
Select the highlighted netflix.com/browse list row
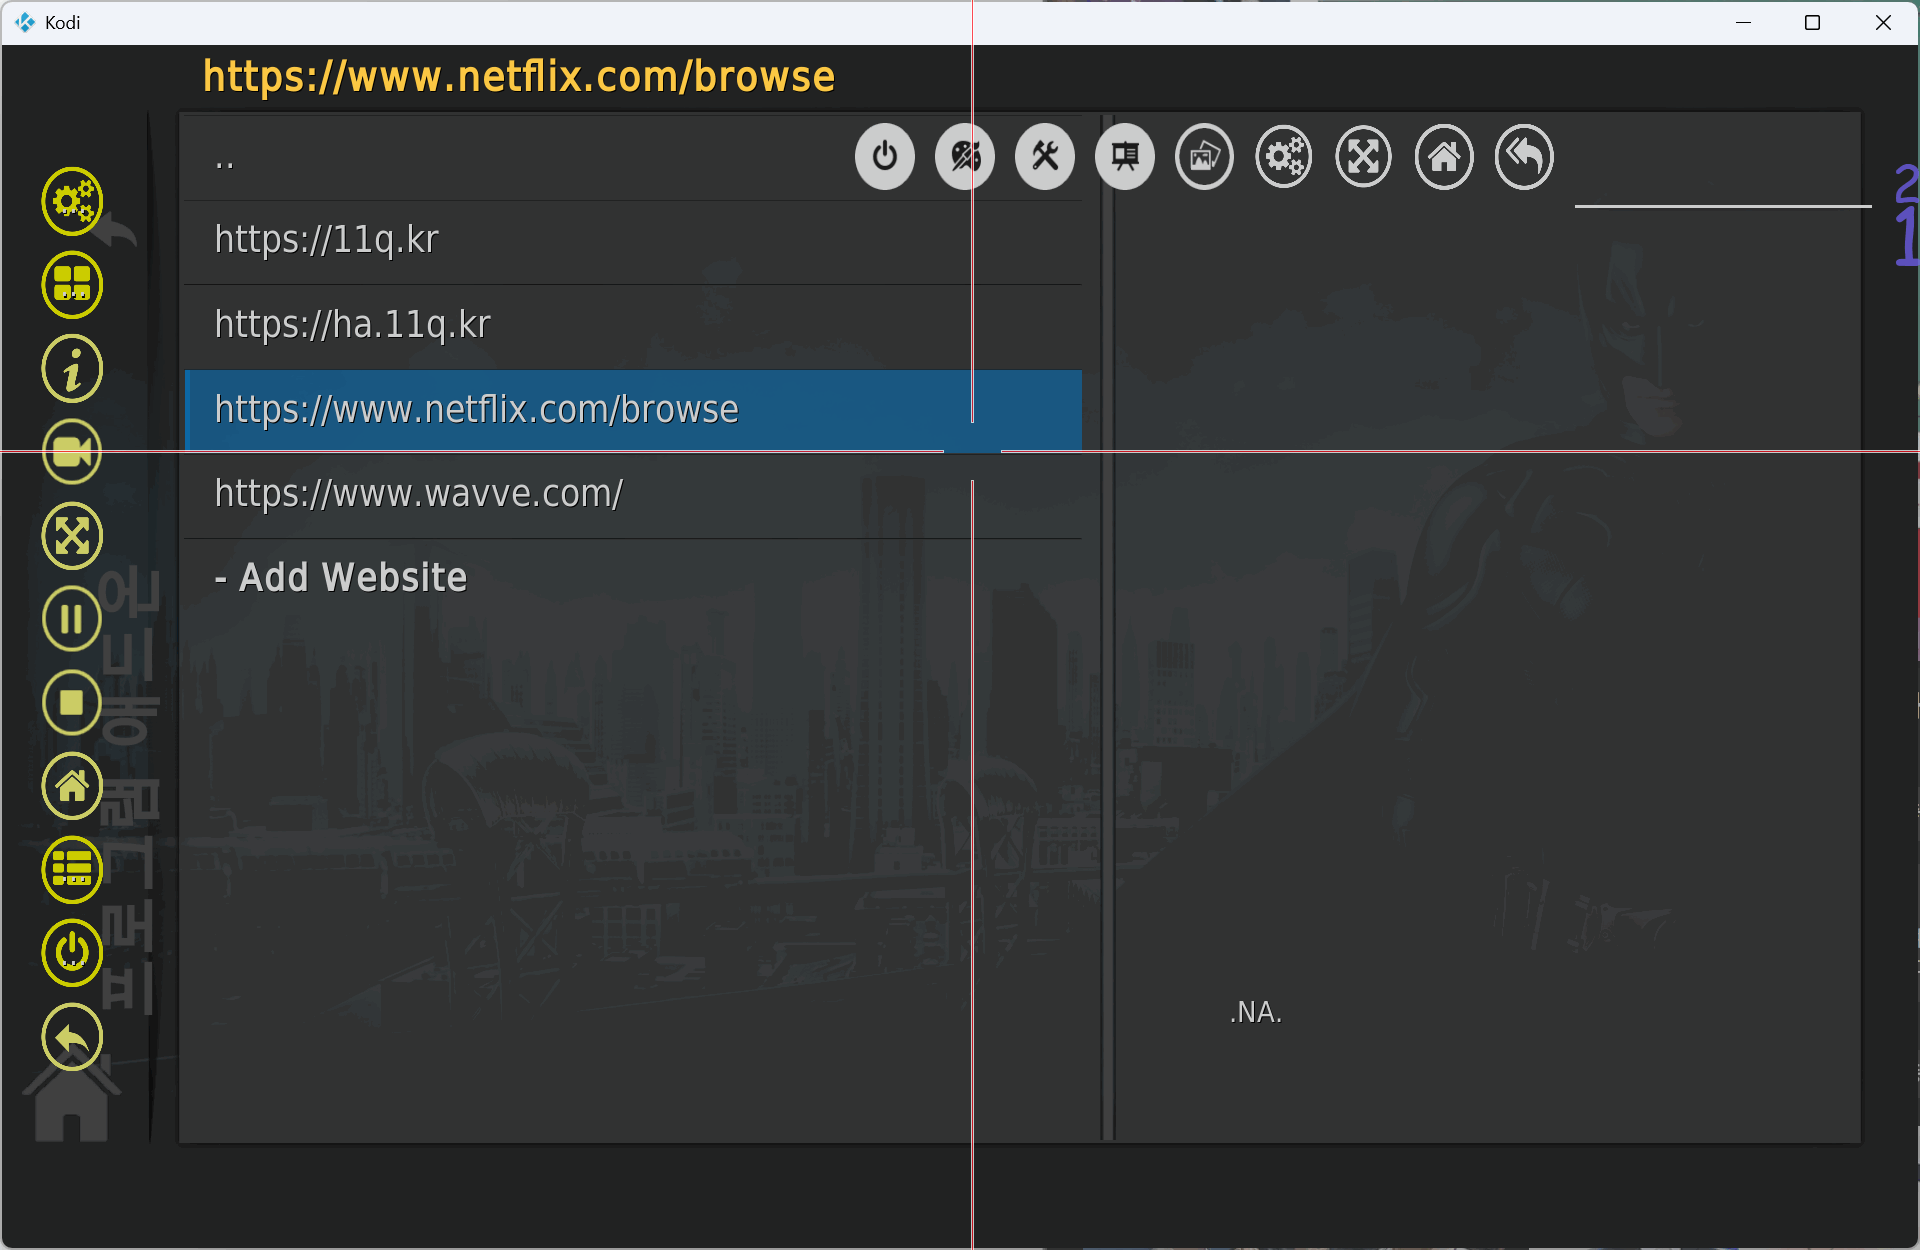pos(633,410)
